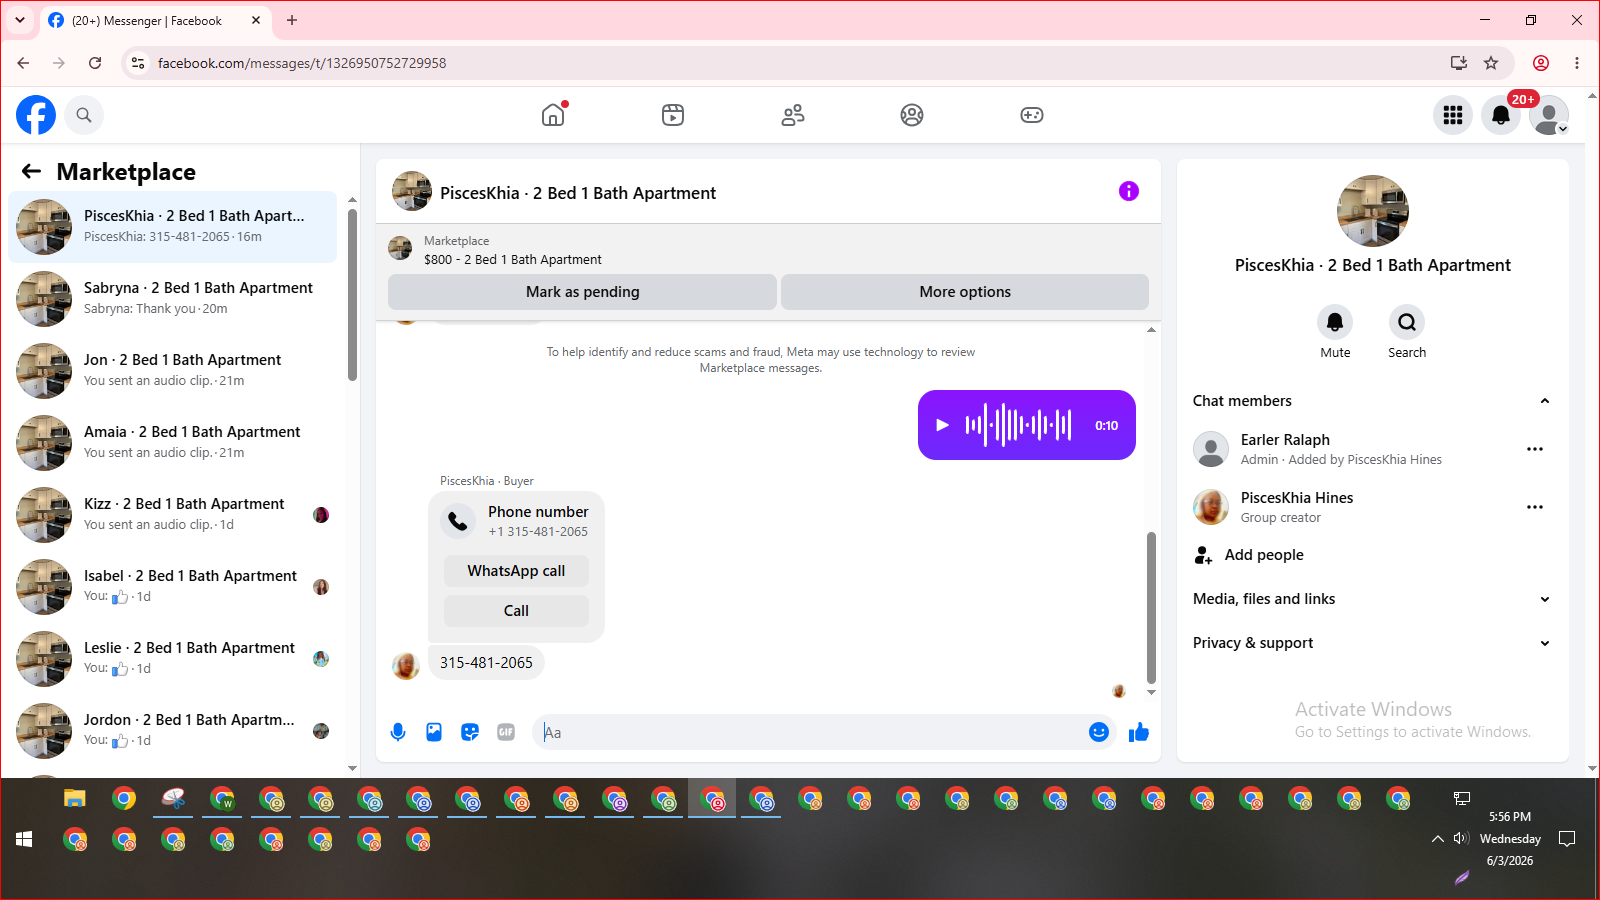Select the Messenger | Facebook tab

155,20
